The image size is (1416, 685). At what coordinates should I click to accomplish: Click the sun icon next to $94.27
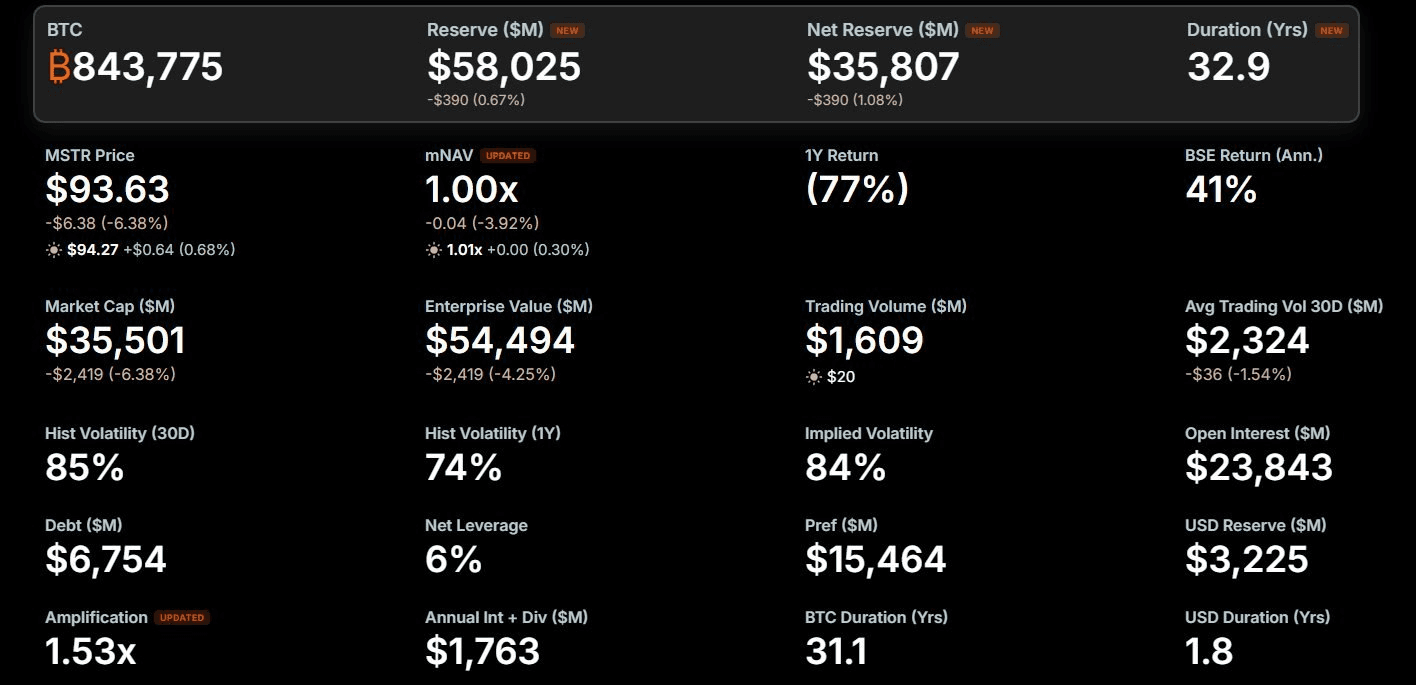pyautogui.click(x=54, y=250)
